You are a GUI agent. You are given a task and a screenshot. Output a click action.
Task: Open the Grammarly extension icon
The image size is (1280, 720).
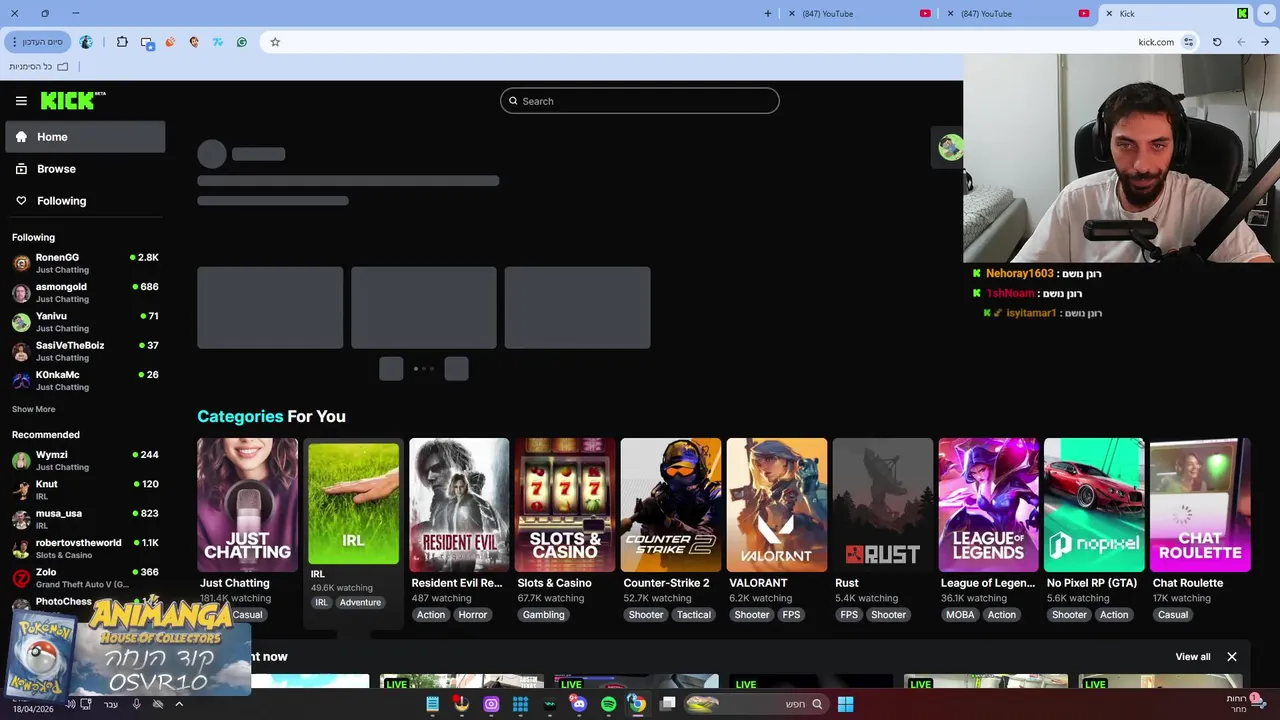(242, 42)
